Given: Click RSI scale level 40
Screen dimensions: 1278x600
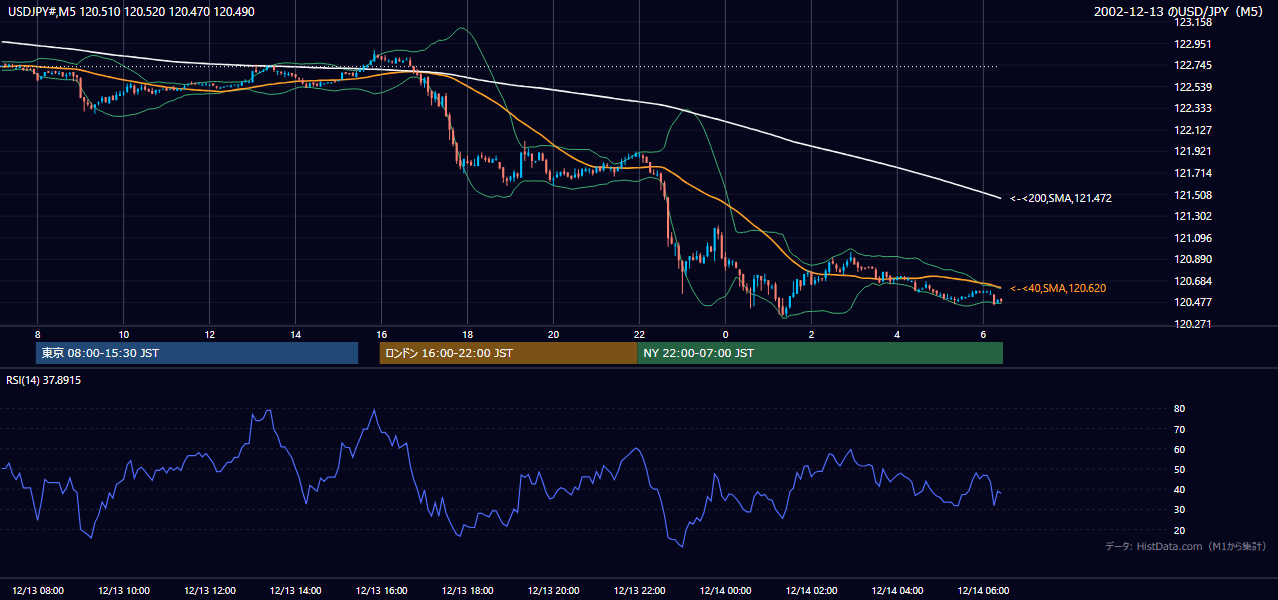Looking at the screenshot, I should tap(1180, 490).
